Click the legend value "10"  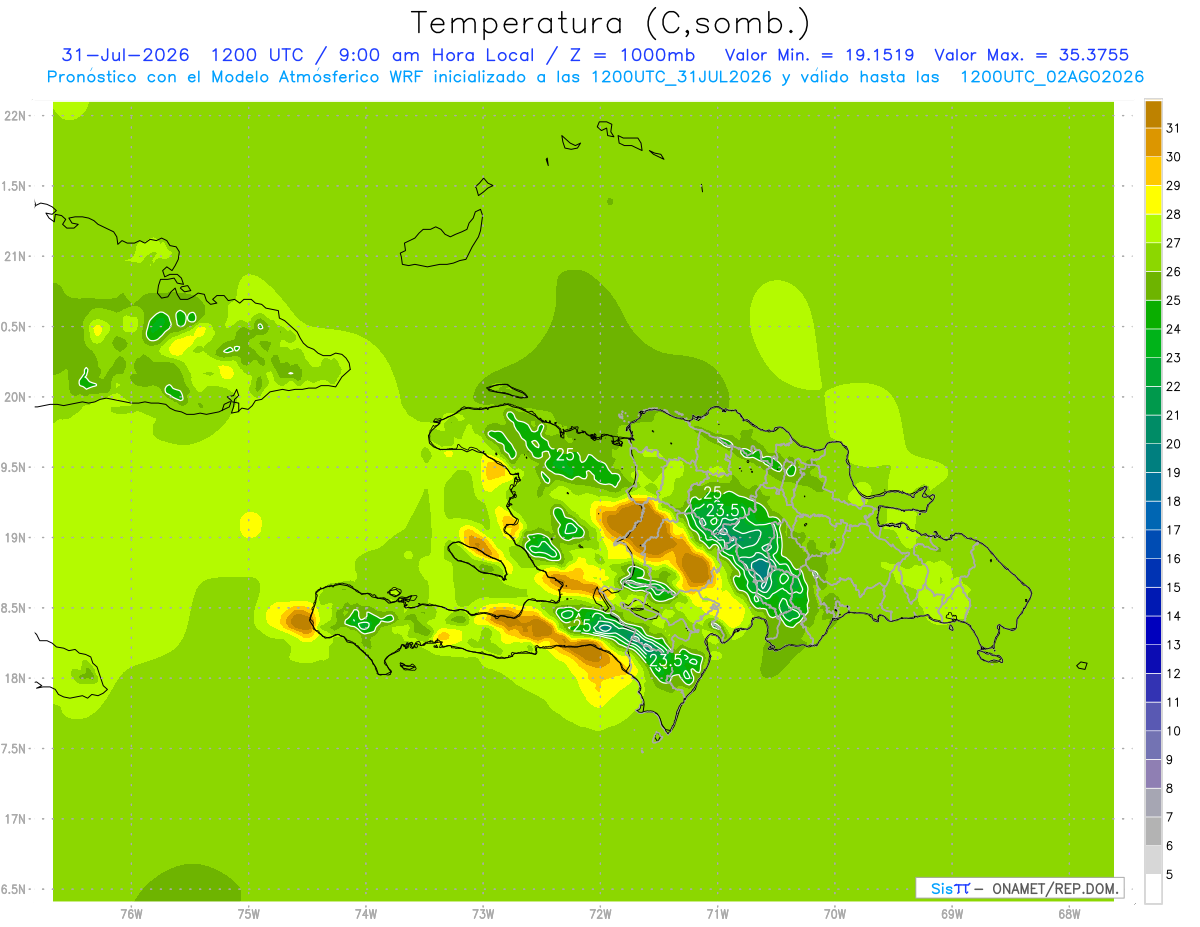(1174, 731)
